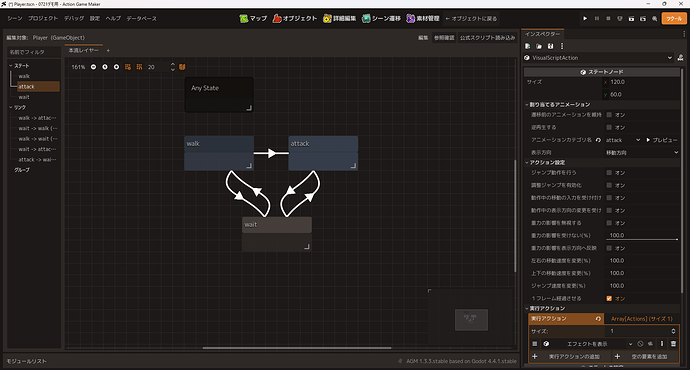Switch to the Map tab

253,18
